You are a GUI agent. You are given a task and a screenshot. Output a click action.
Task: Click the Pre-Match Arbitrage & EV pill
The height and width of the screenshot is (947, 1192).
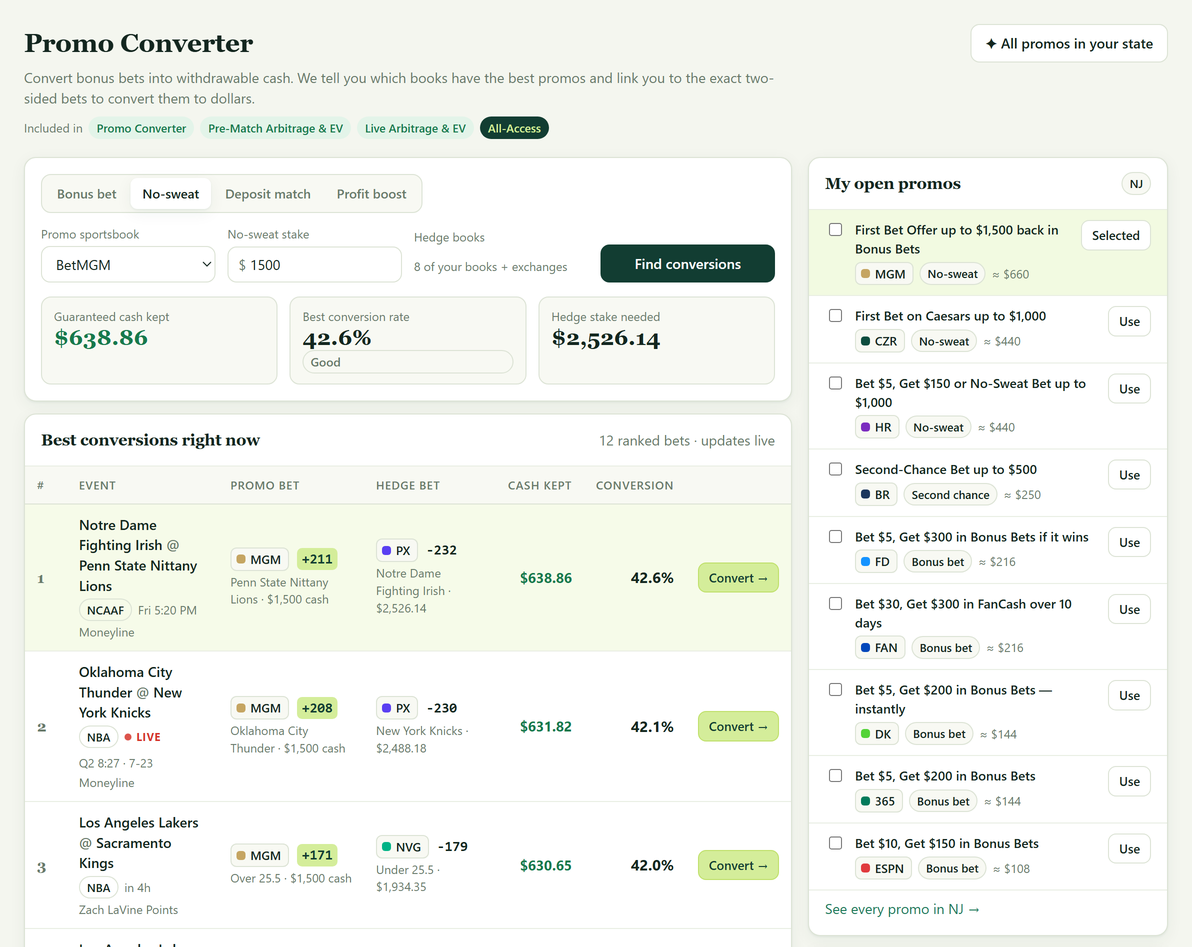click(275, 128)
